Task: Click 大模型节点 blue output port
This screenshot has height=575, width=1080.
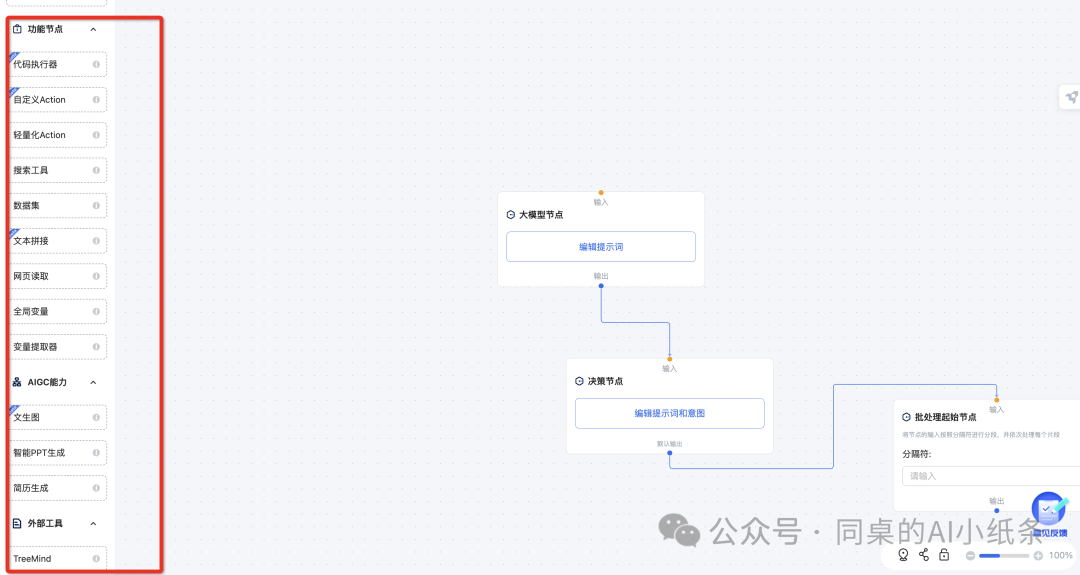Action: pyautogui.click(x=601, y=286)
